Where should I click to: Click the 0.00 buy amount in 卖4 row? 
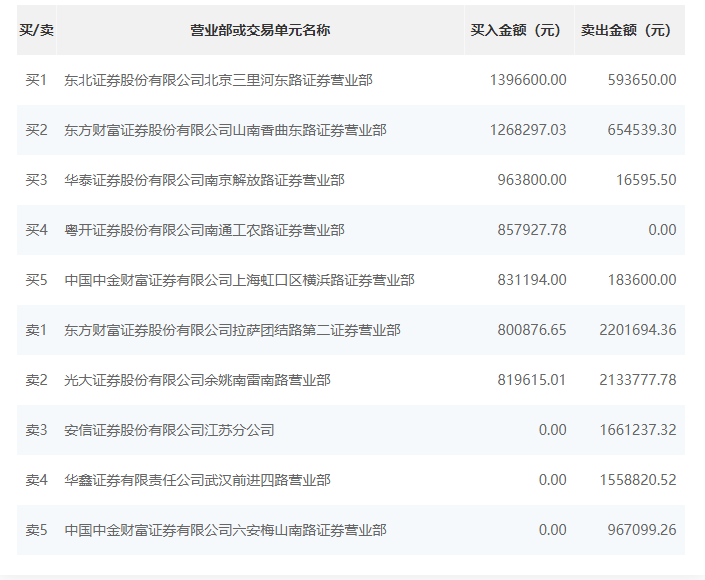click(x=553, y=480)
